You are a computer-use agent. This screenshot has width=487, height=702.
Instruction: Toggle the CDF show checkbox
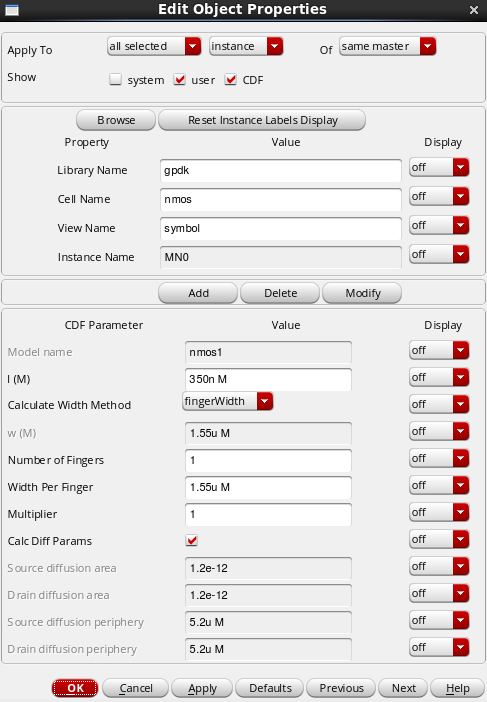(x=231, y=80)
